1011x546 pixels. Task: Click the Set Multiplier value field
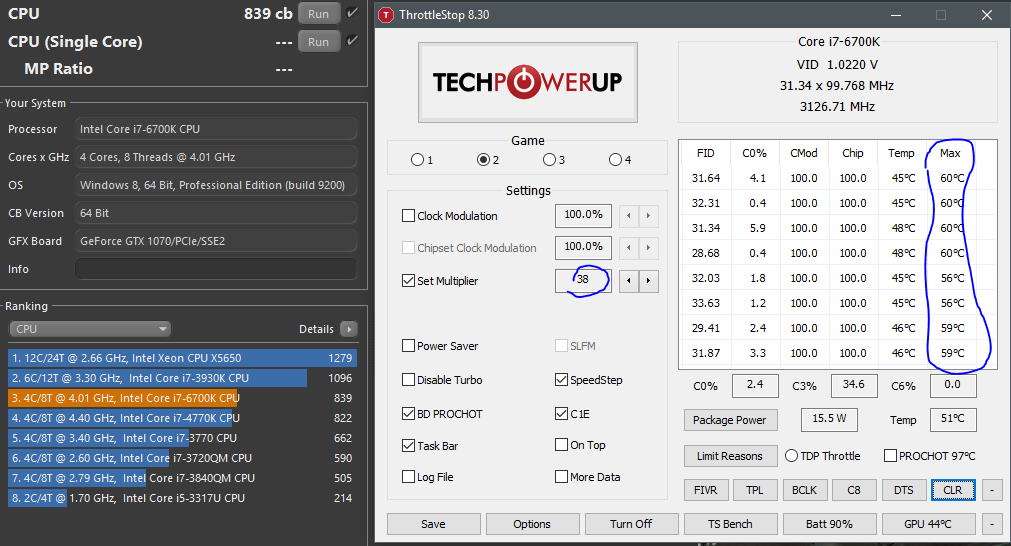pos(583,280)
